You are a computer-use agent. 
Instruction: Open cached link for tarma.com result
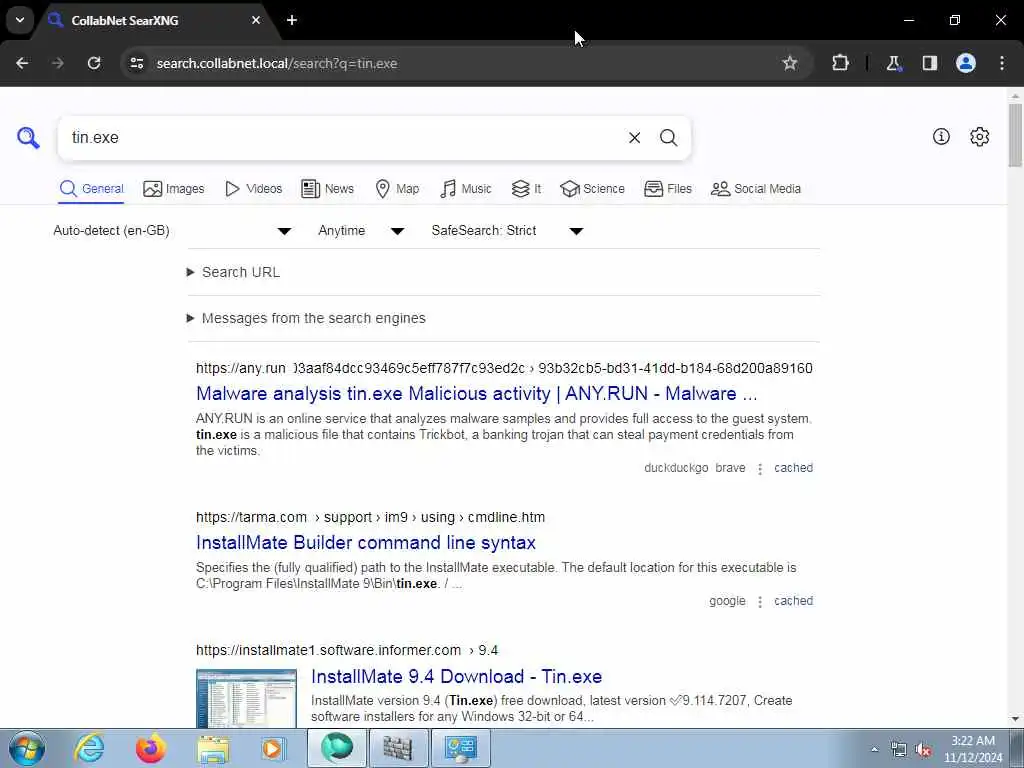[793, 601]
